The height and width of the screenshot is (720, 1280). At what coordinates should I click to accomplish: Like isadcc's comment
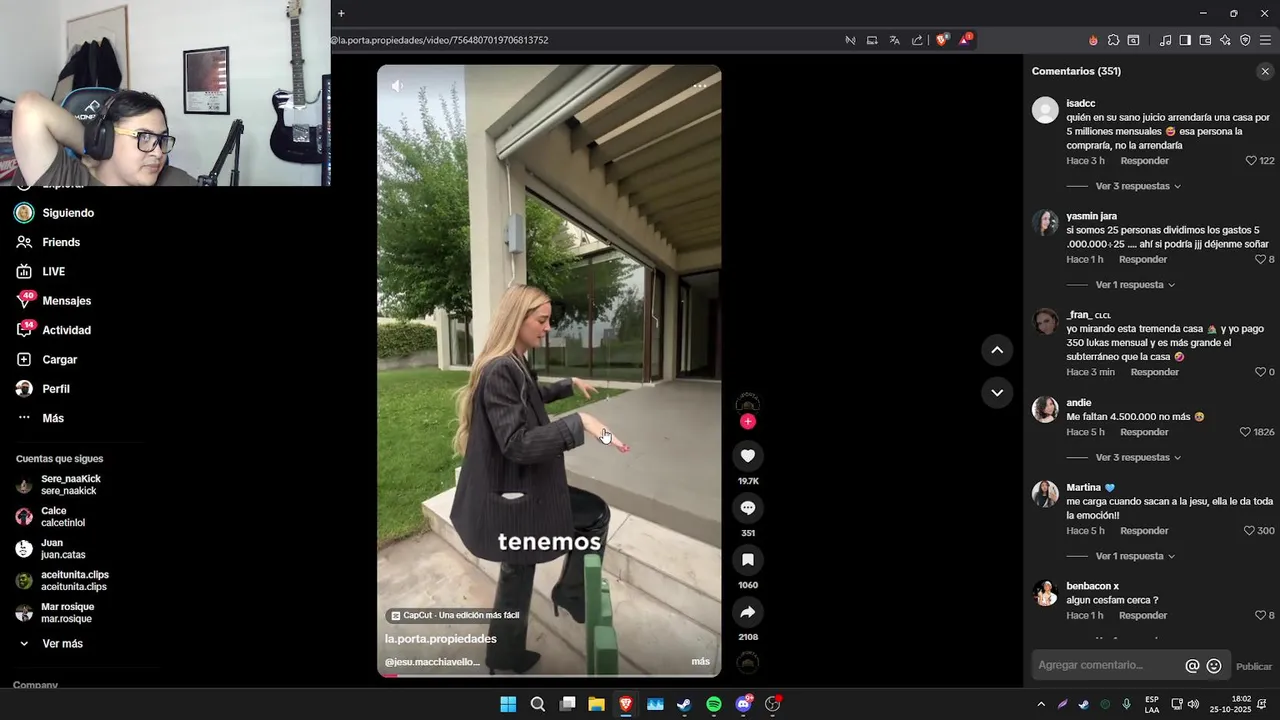[x=1251, y=161]
